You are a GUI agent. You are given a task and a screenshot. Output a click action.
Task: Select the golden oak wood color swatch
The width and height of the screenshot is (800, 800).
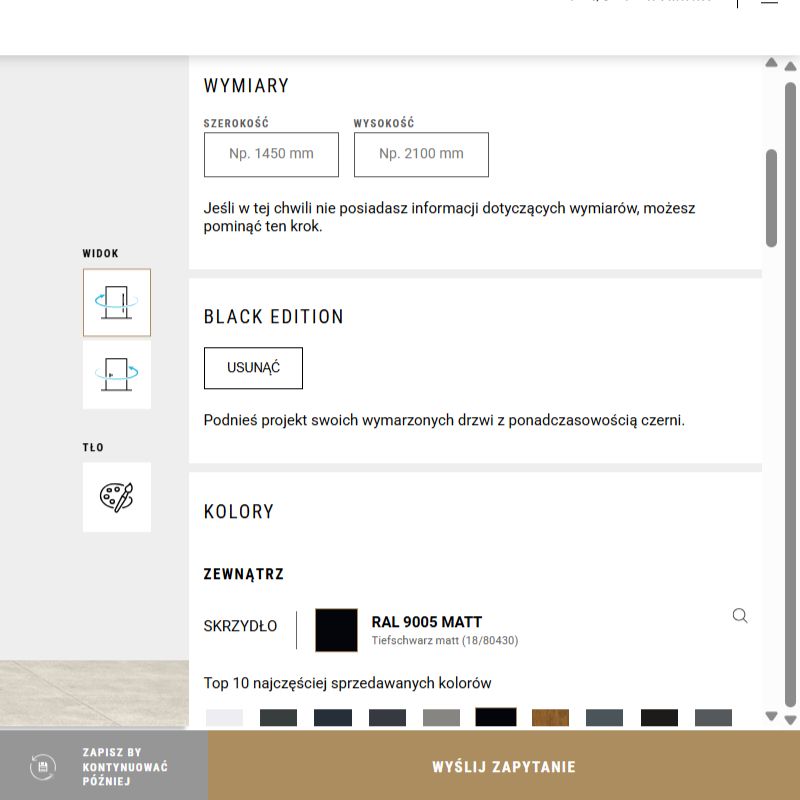coord(551,718)
